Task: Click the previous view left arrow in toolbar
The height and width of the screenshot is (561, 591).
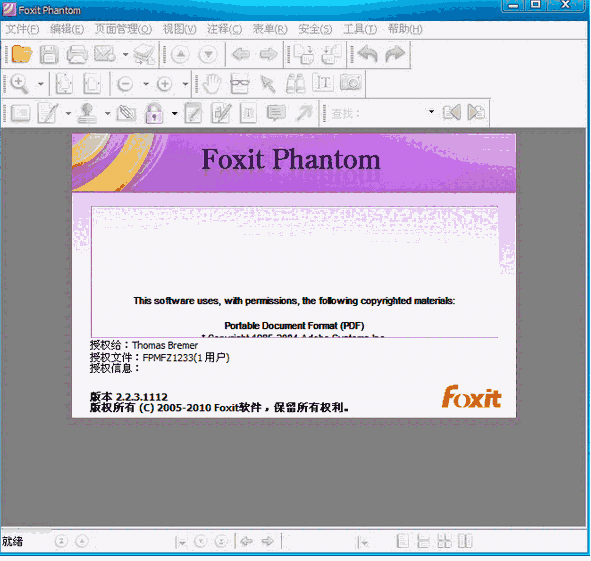Action: (x=241, y=54)
